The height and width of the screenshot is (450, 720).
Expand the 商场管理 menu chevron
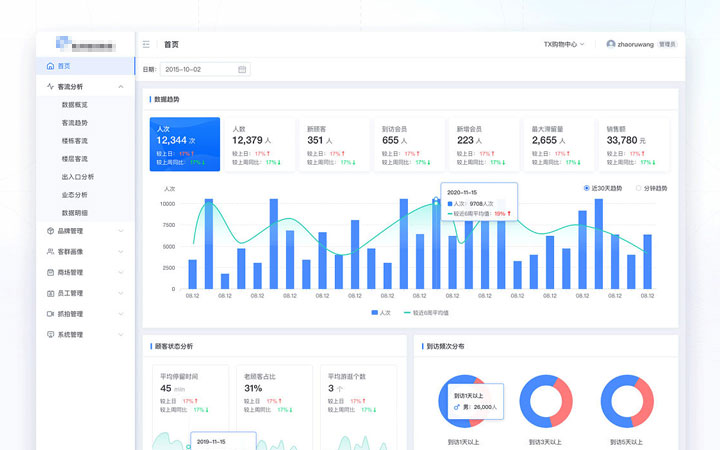click(x=121, y=272)
